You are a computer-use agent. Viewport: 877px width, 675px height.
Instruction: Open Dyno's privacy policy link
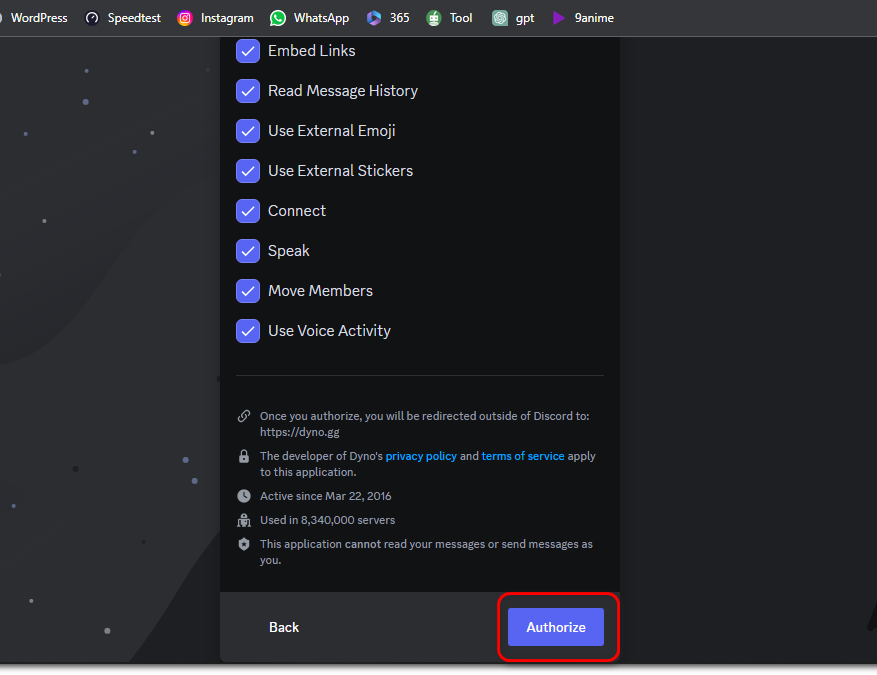click(x=421, y=456)
